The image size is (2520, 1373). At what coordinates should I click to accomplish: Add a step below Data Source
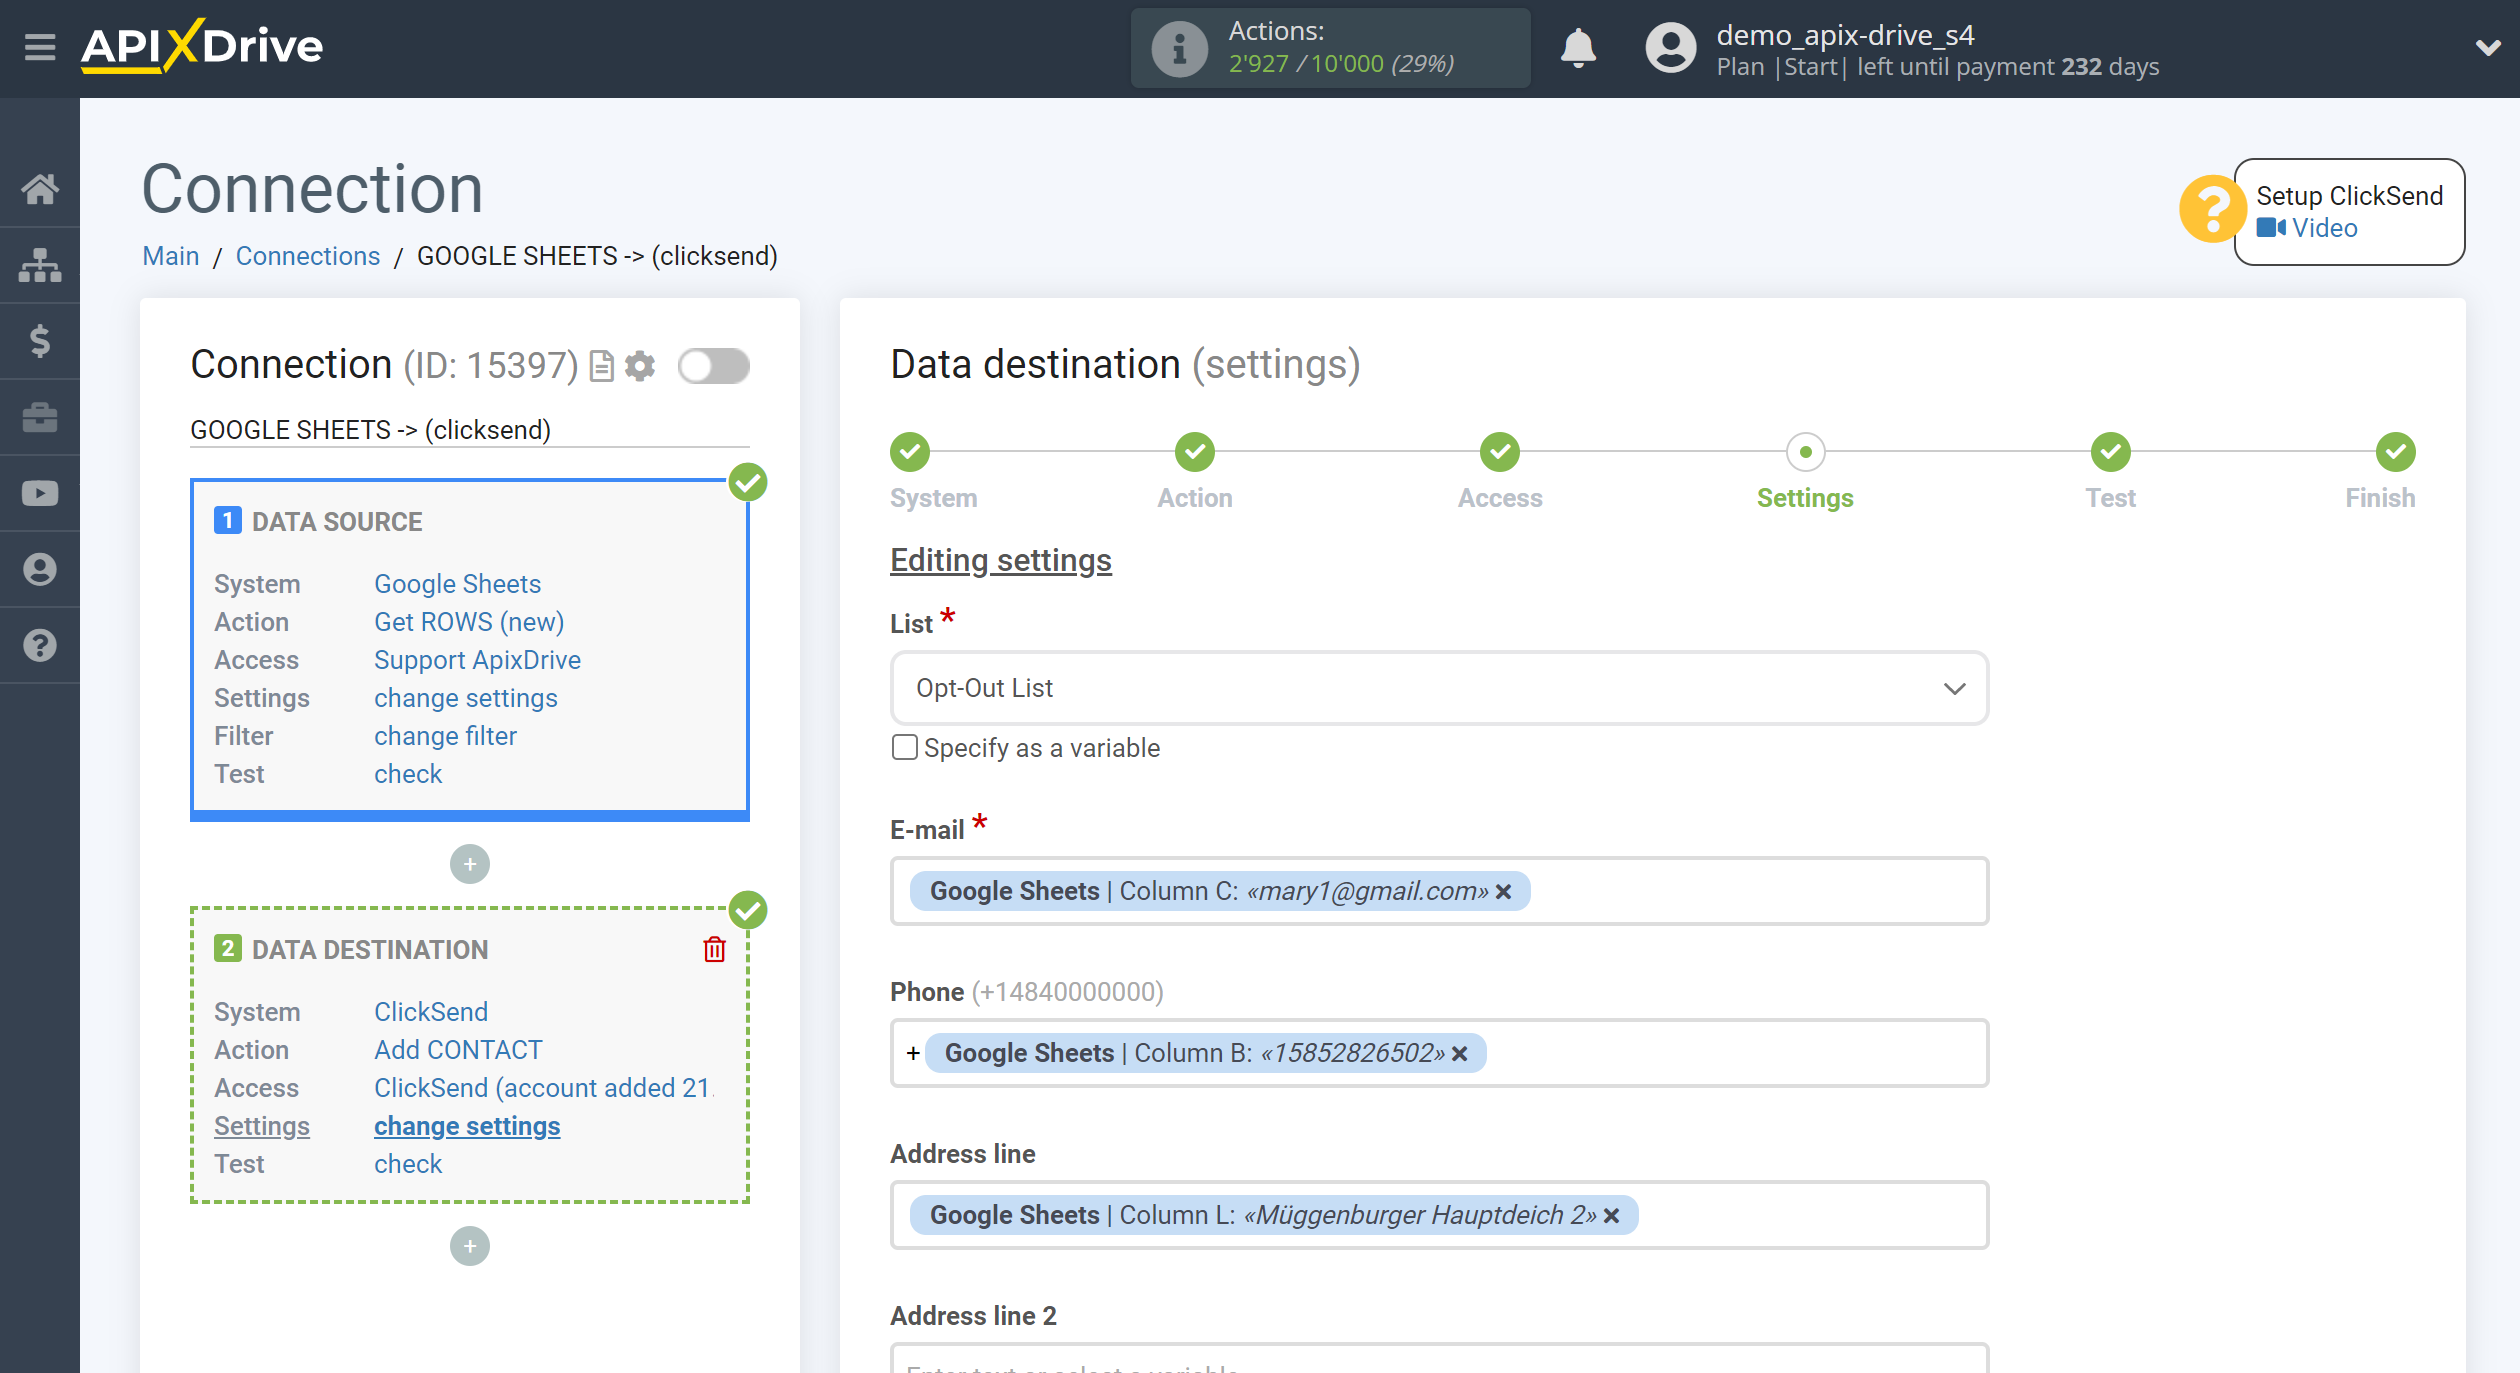(x=470, y=864)
